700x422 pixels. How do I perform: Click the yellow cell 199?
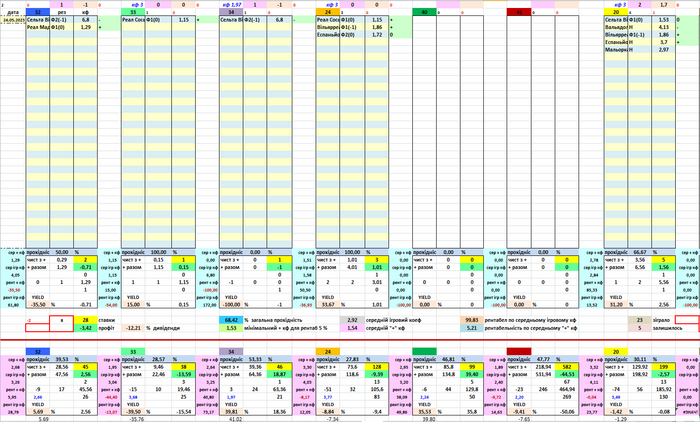pos(663,367)
